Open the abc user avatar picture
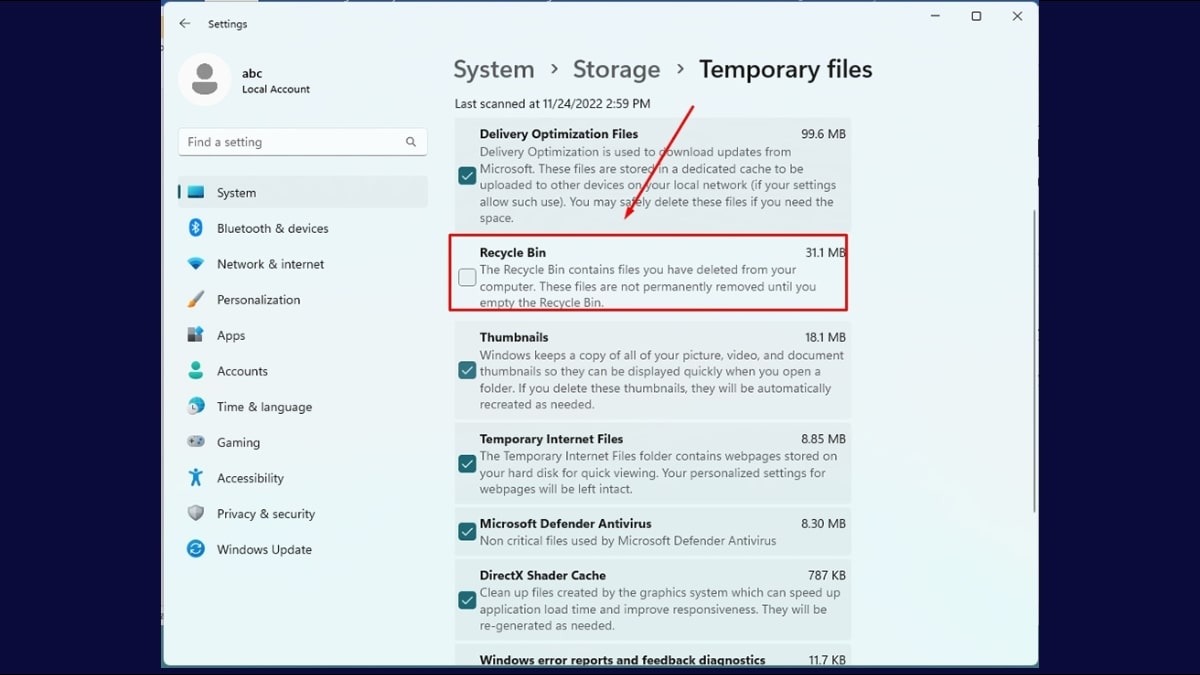Viewport: 1200px width, 675px height. [x=204, y=79]
